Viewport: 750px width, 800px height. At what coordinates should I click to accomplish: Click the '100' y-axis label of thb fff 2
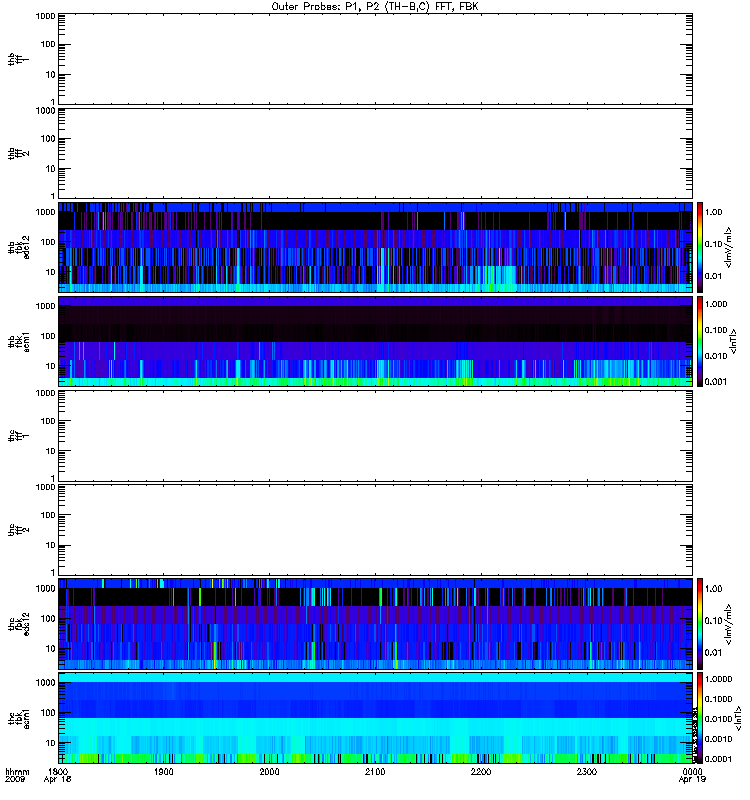coord(48,139)
